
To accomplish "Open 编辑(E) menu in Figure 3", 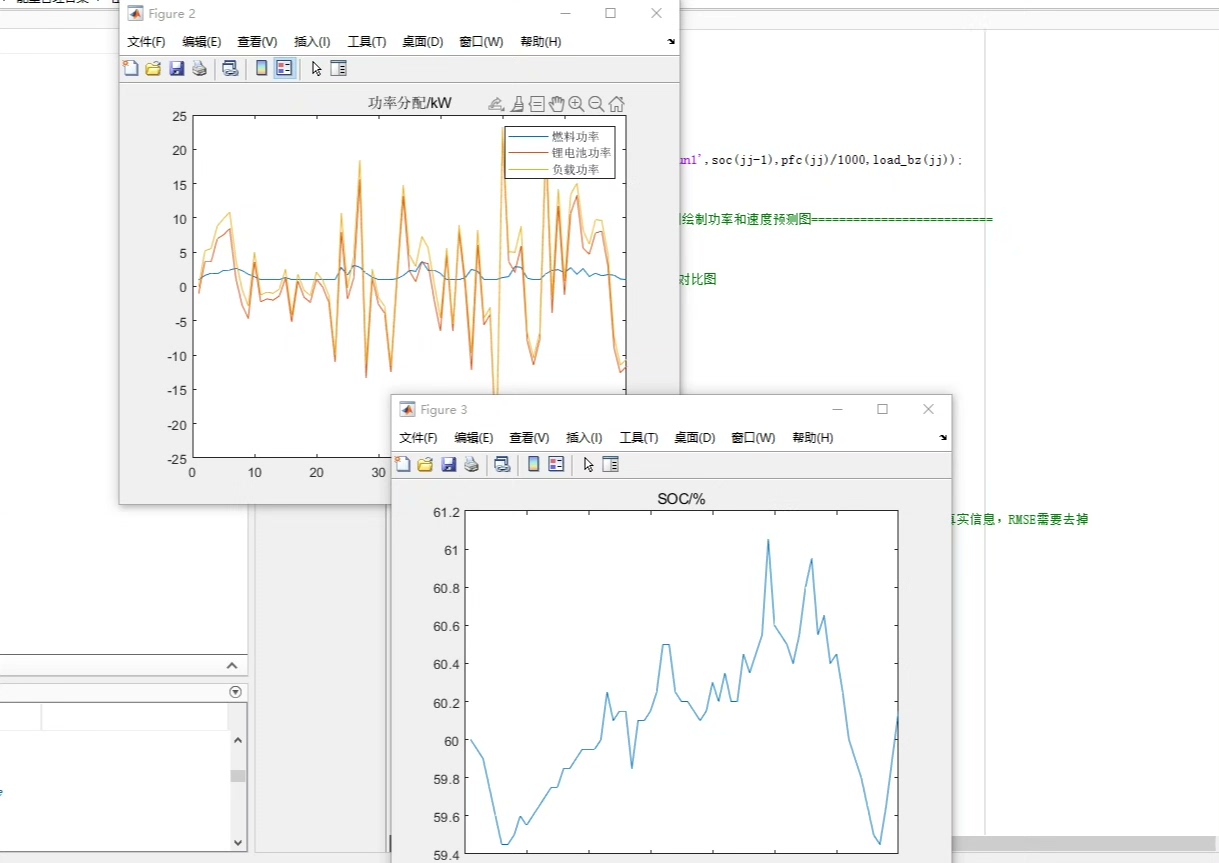I will [474, 438].
